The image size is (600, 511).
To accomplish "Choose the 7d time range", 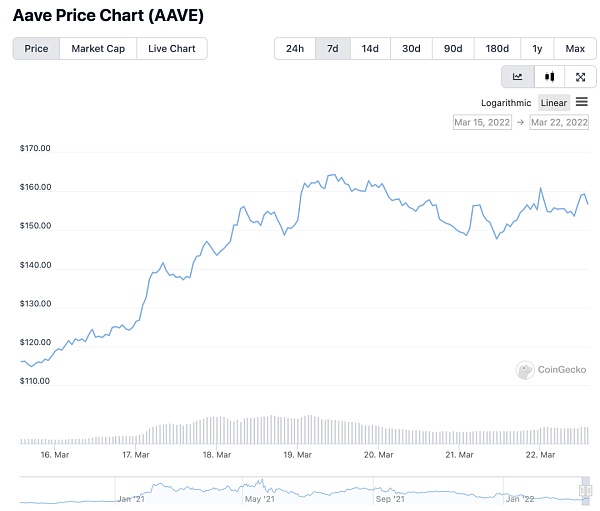I will (333, 48).
